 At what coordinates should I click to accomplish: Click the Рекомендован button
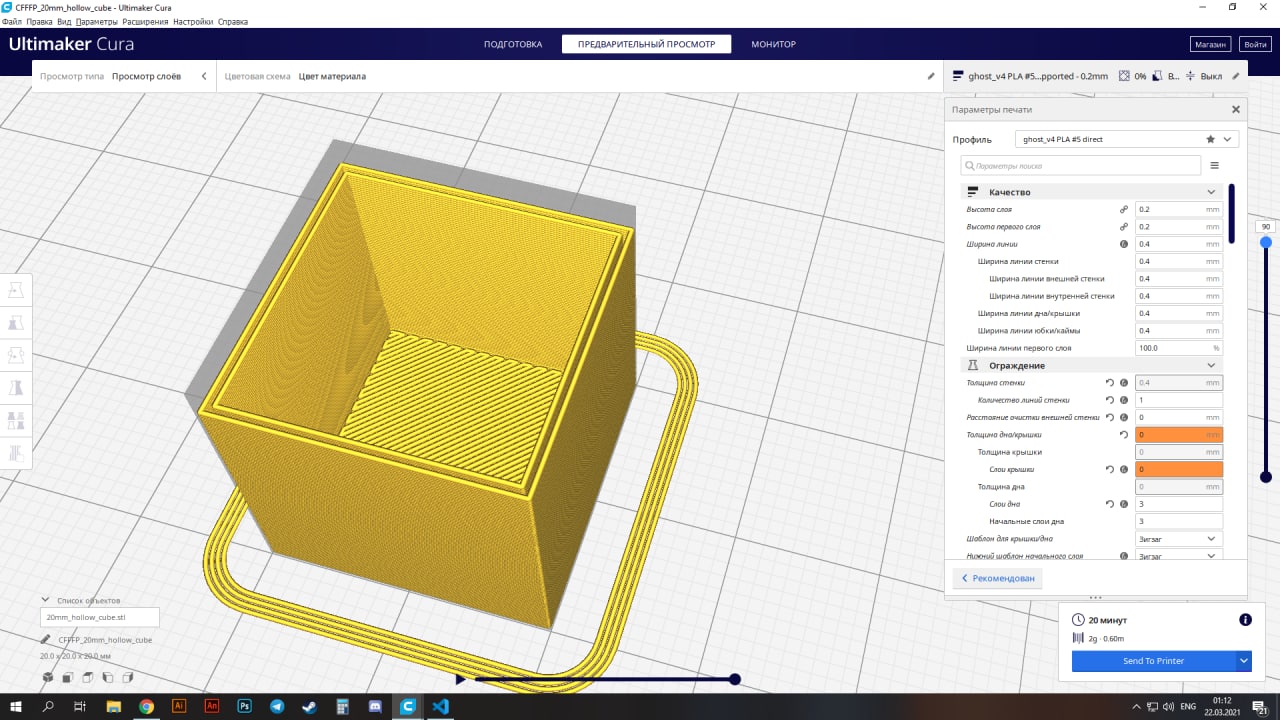pos(998,578)
